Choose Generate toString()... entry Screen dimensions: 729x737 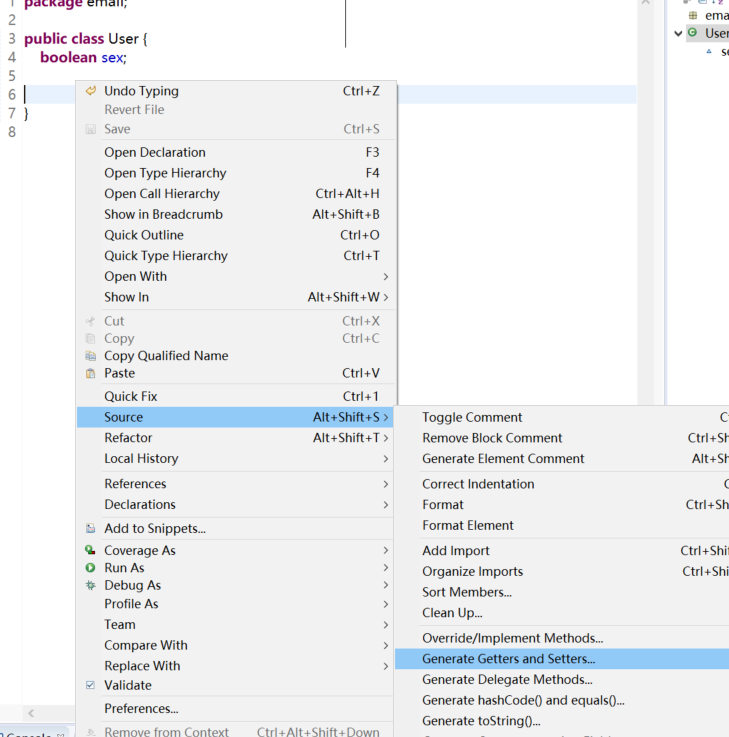(x=562, y=721)
